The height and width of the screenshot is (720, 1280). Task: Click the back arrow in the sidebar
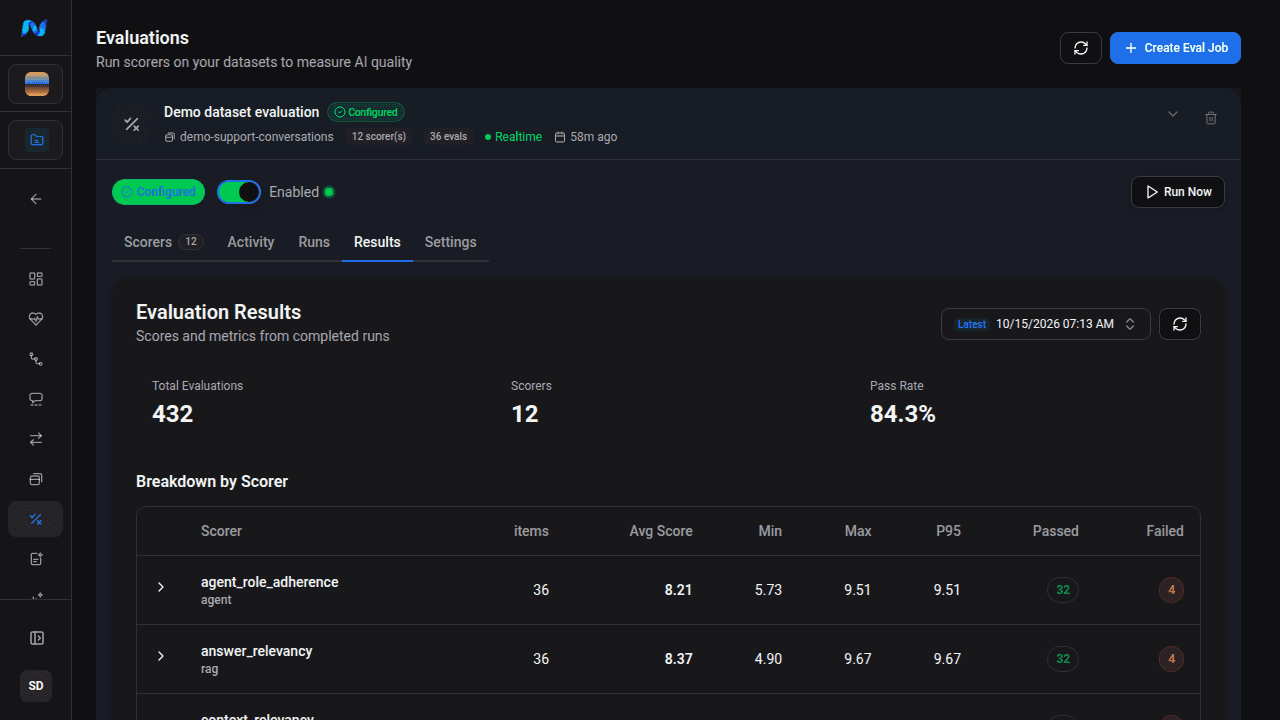36,199
